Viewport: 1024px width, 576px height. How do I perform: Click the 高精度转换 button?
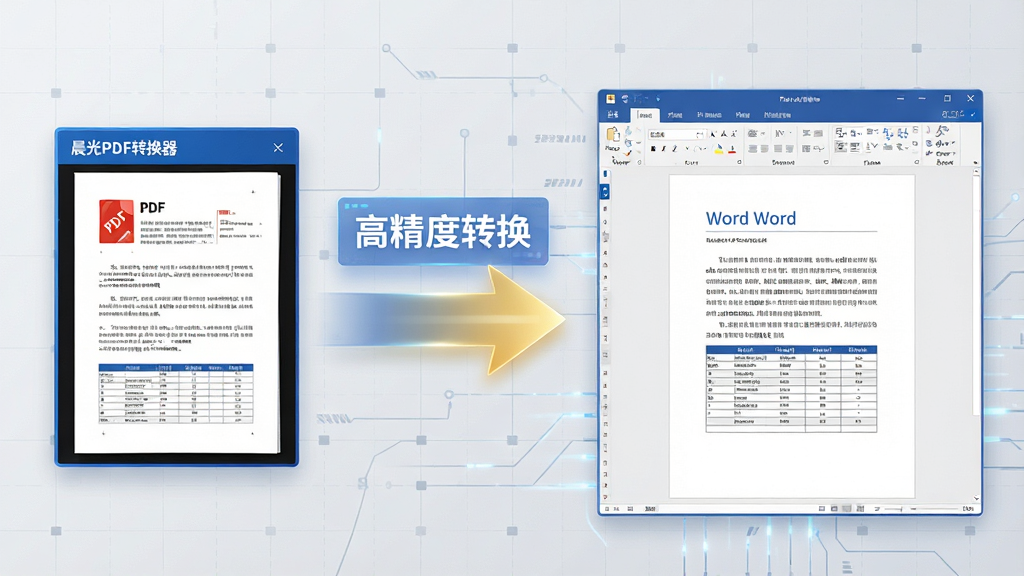click(x=443, y=232)
